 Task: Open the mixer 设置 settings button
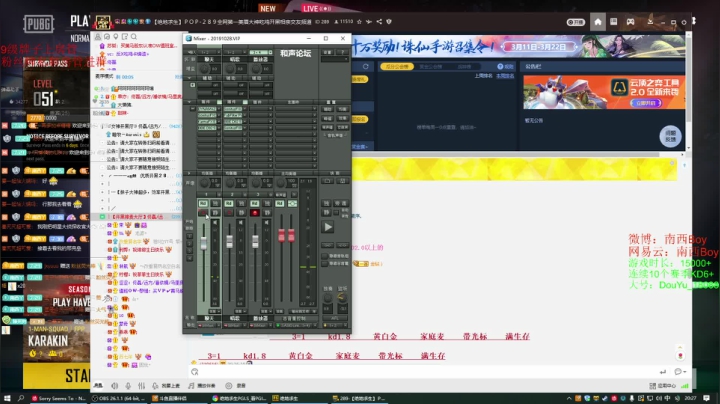point(327,52)
